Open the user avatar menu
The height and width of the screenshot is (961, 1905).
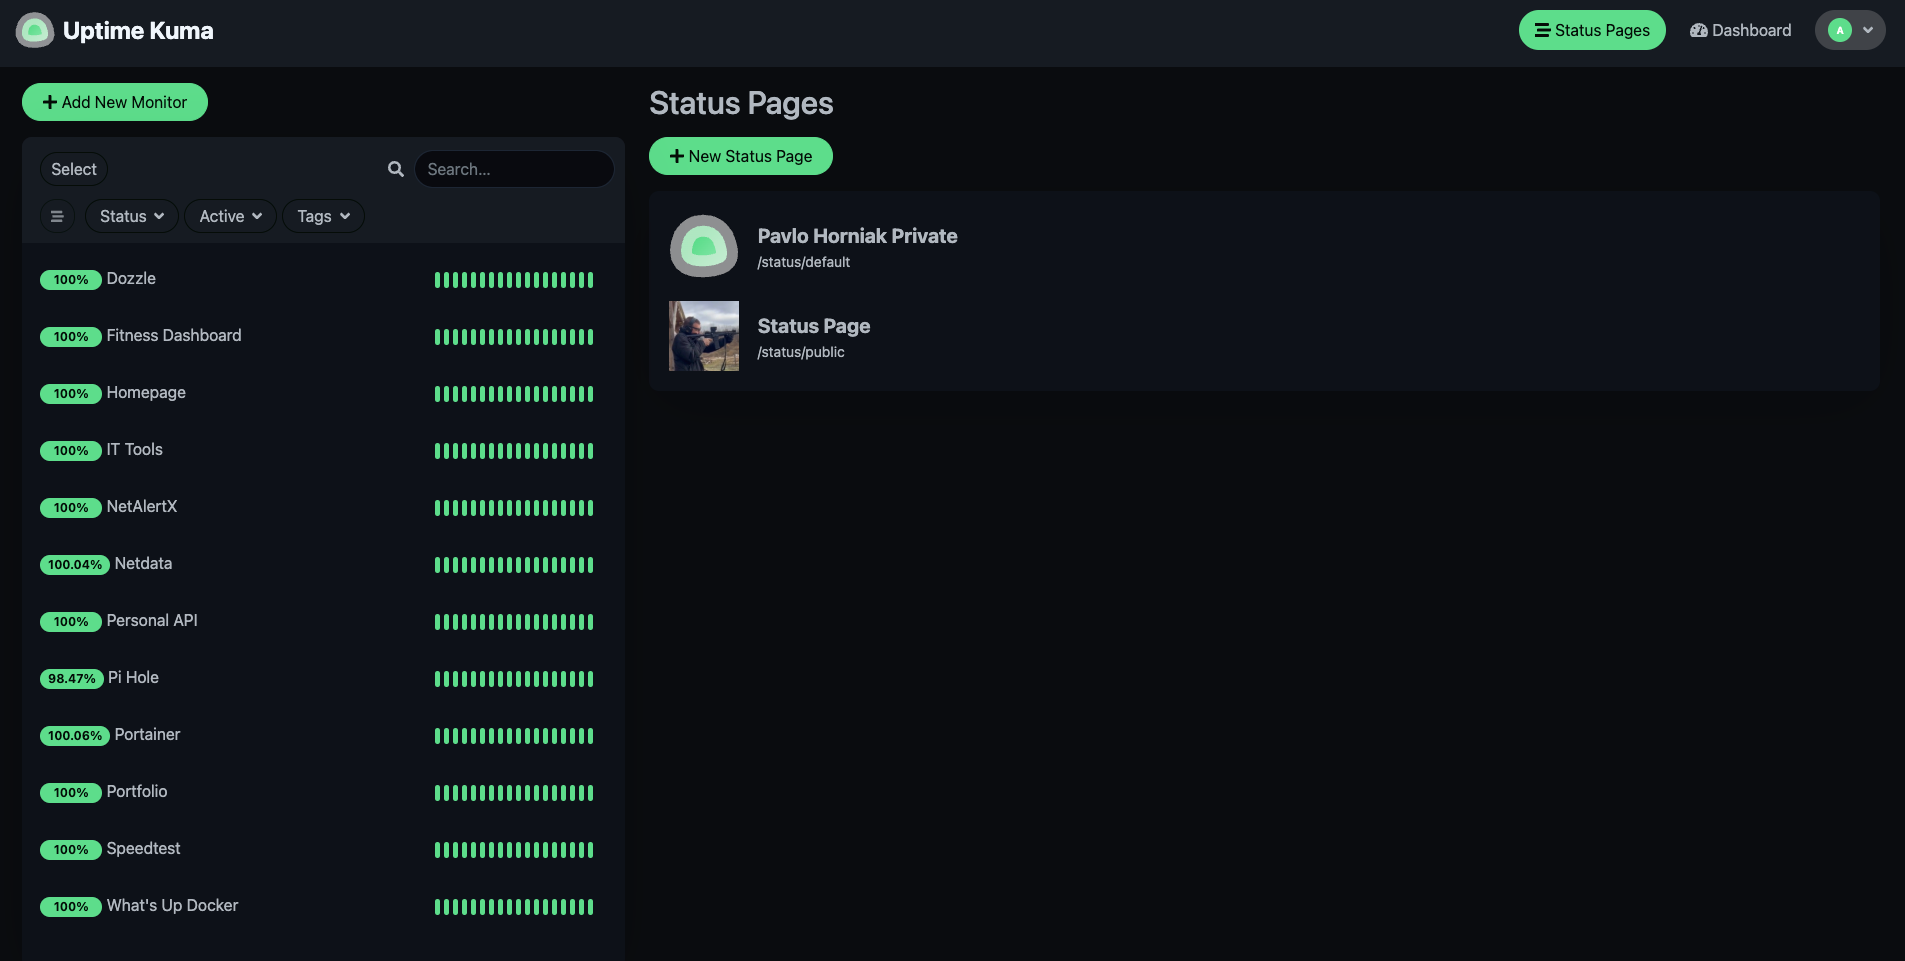pos(1849,30)
